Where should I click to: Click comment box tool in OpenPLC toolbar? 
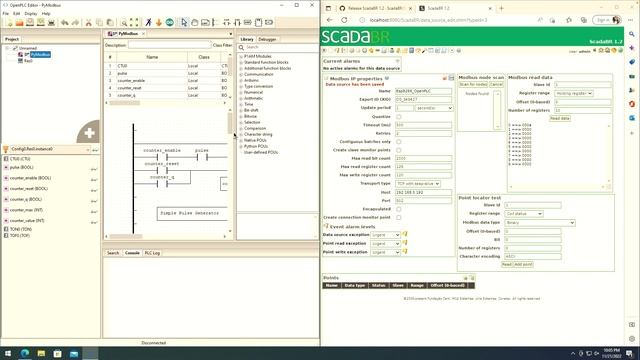(x=205, y=22)
